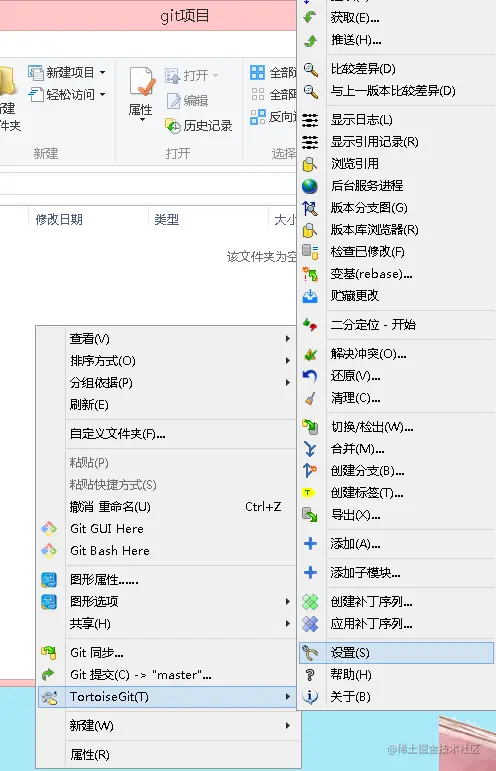Viewport: 496px width, 771px height.
Task: Click the Revision graph (版本分支图) icon
Action: coord(310,208)
